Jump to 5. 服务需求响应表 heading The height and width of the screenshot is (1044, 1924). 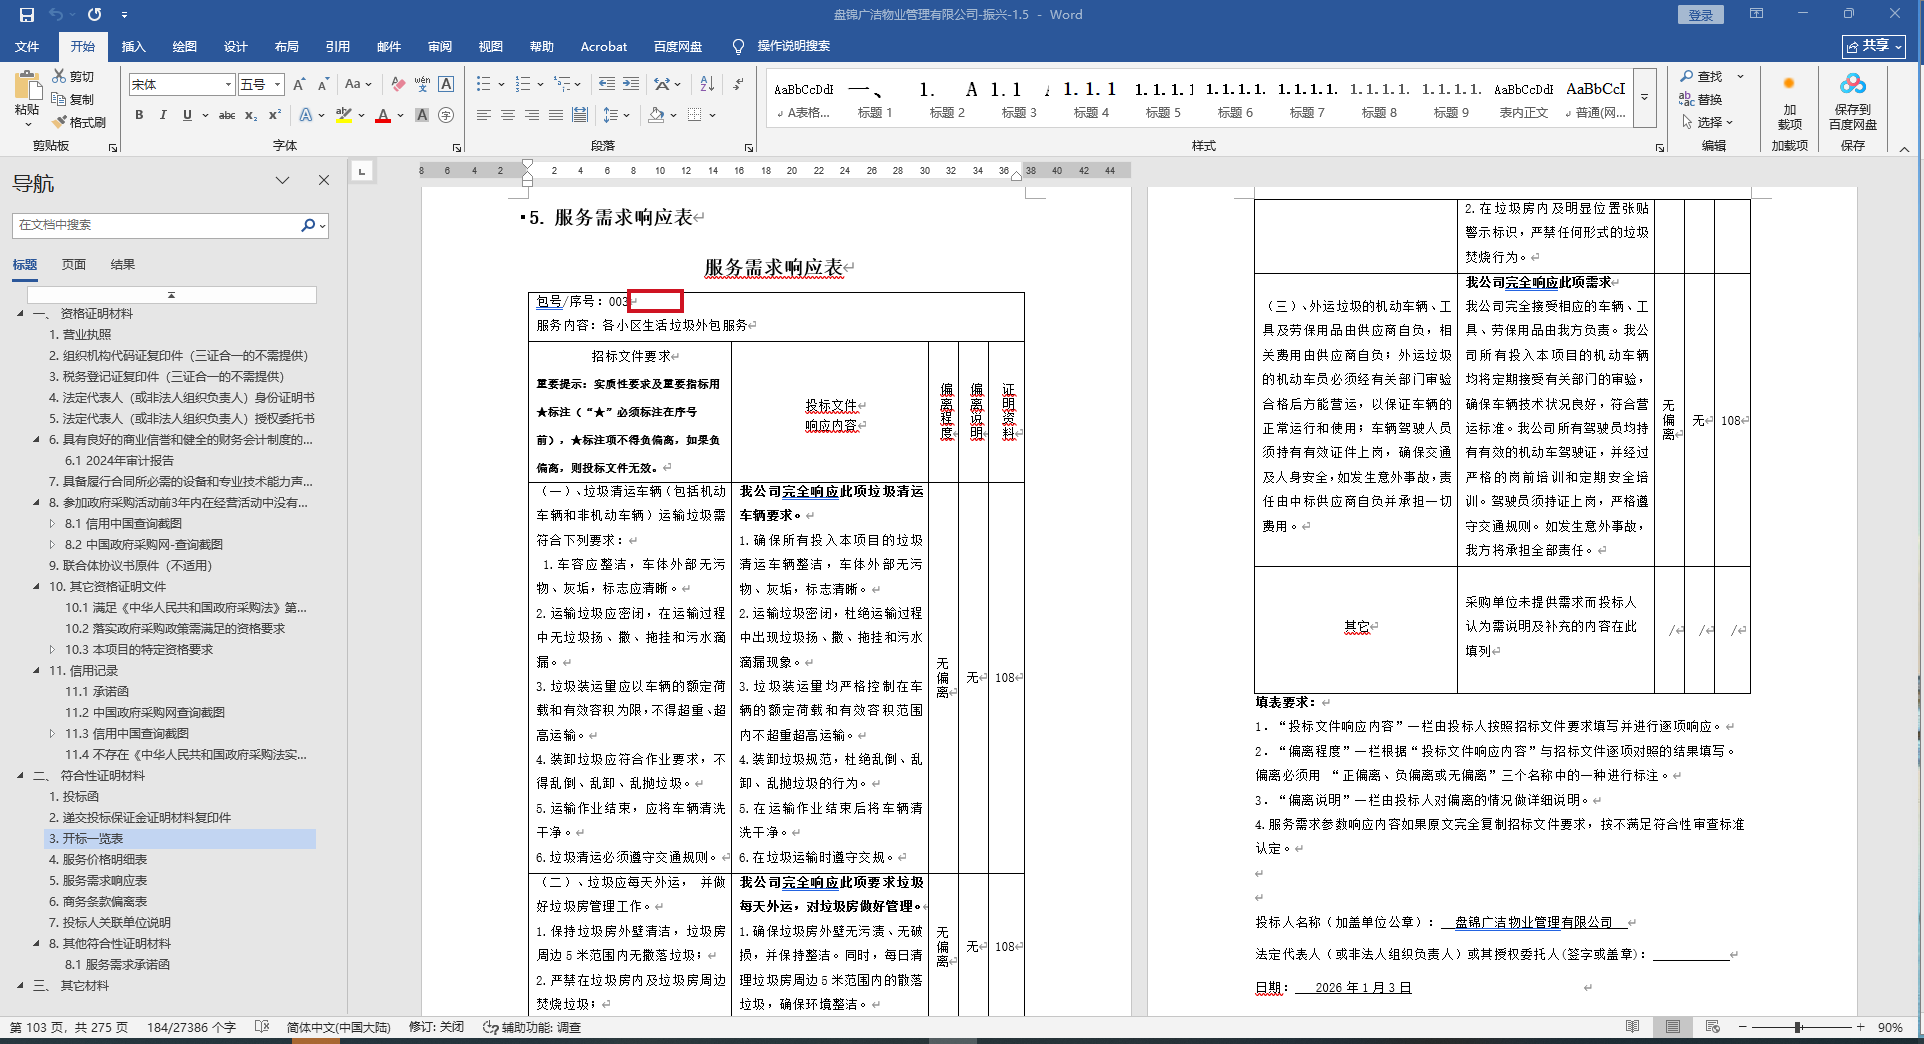[x=98, y=881]
